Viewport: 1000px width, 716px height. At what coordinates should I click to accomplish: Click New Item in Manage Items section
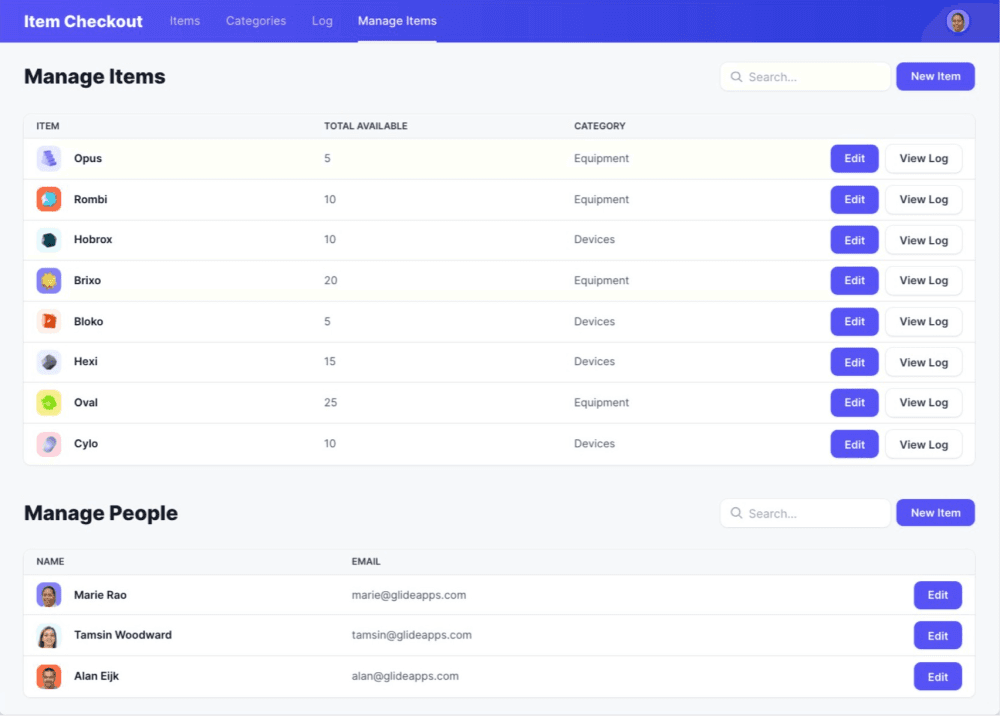point(935,77)
